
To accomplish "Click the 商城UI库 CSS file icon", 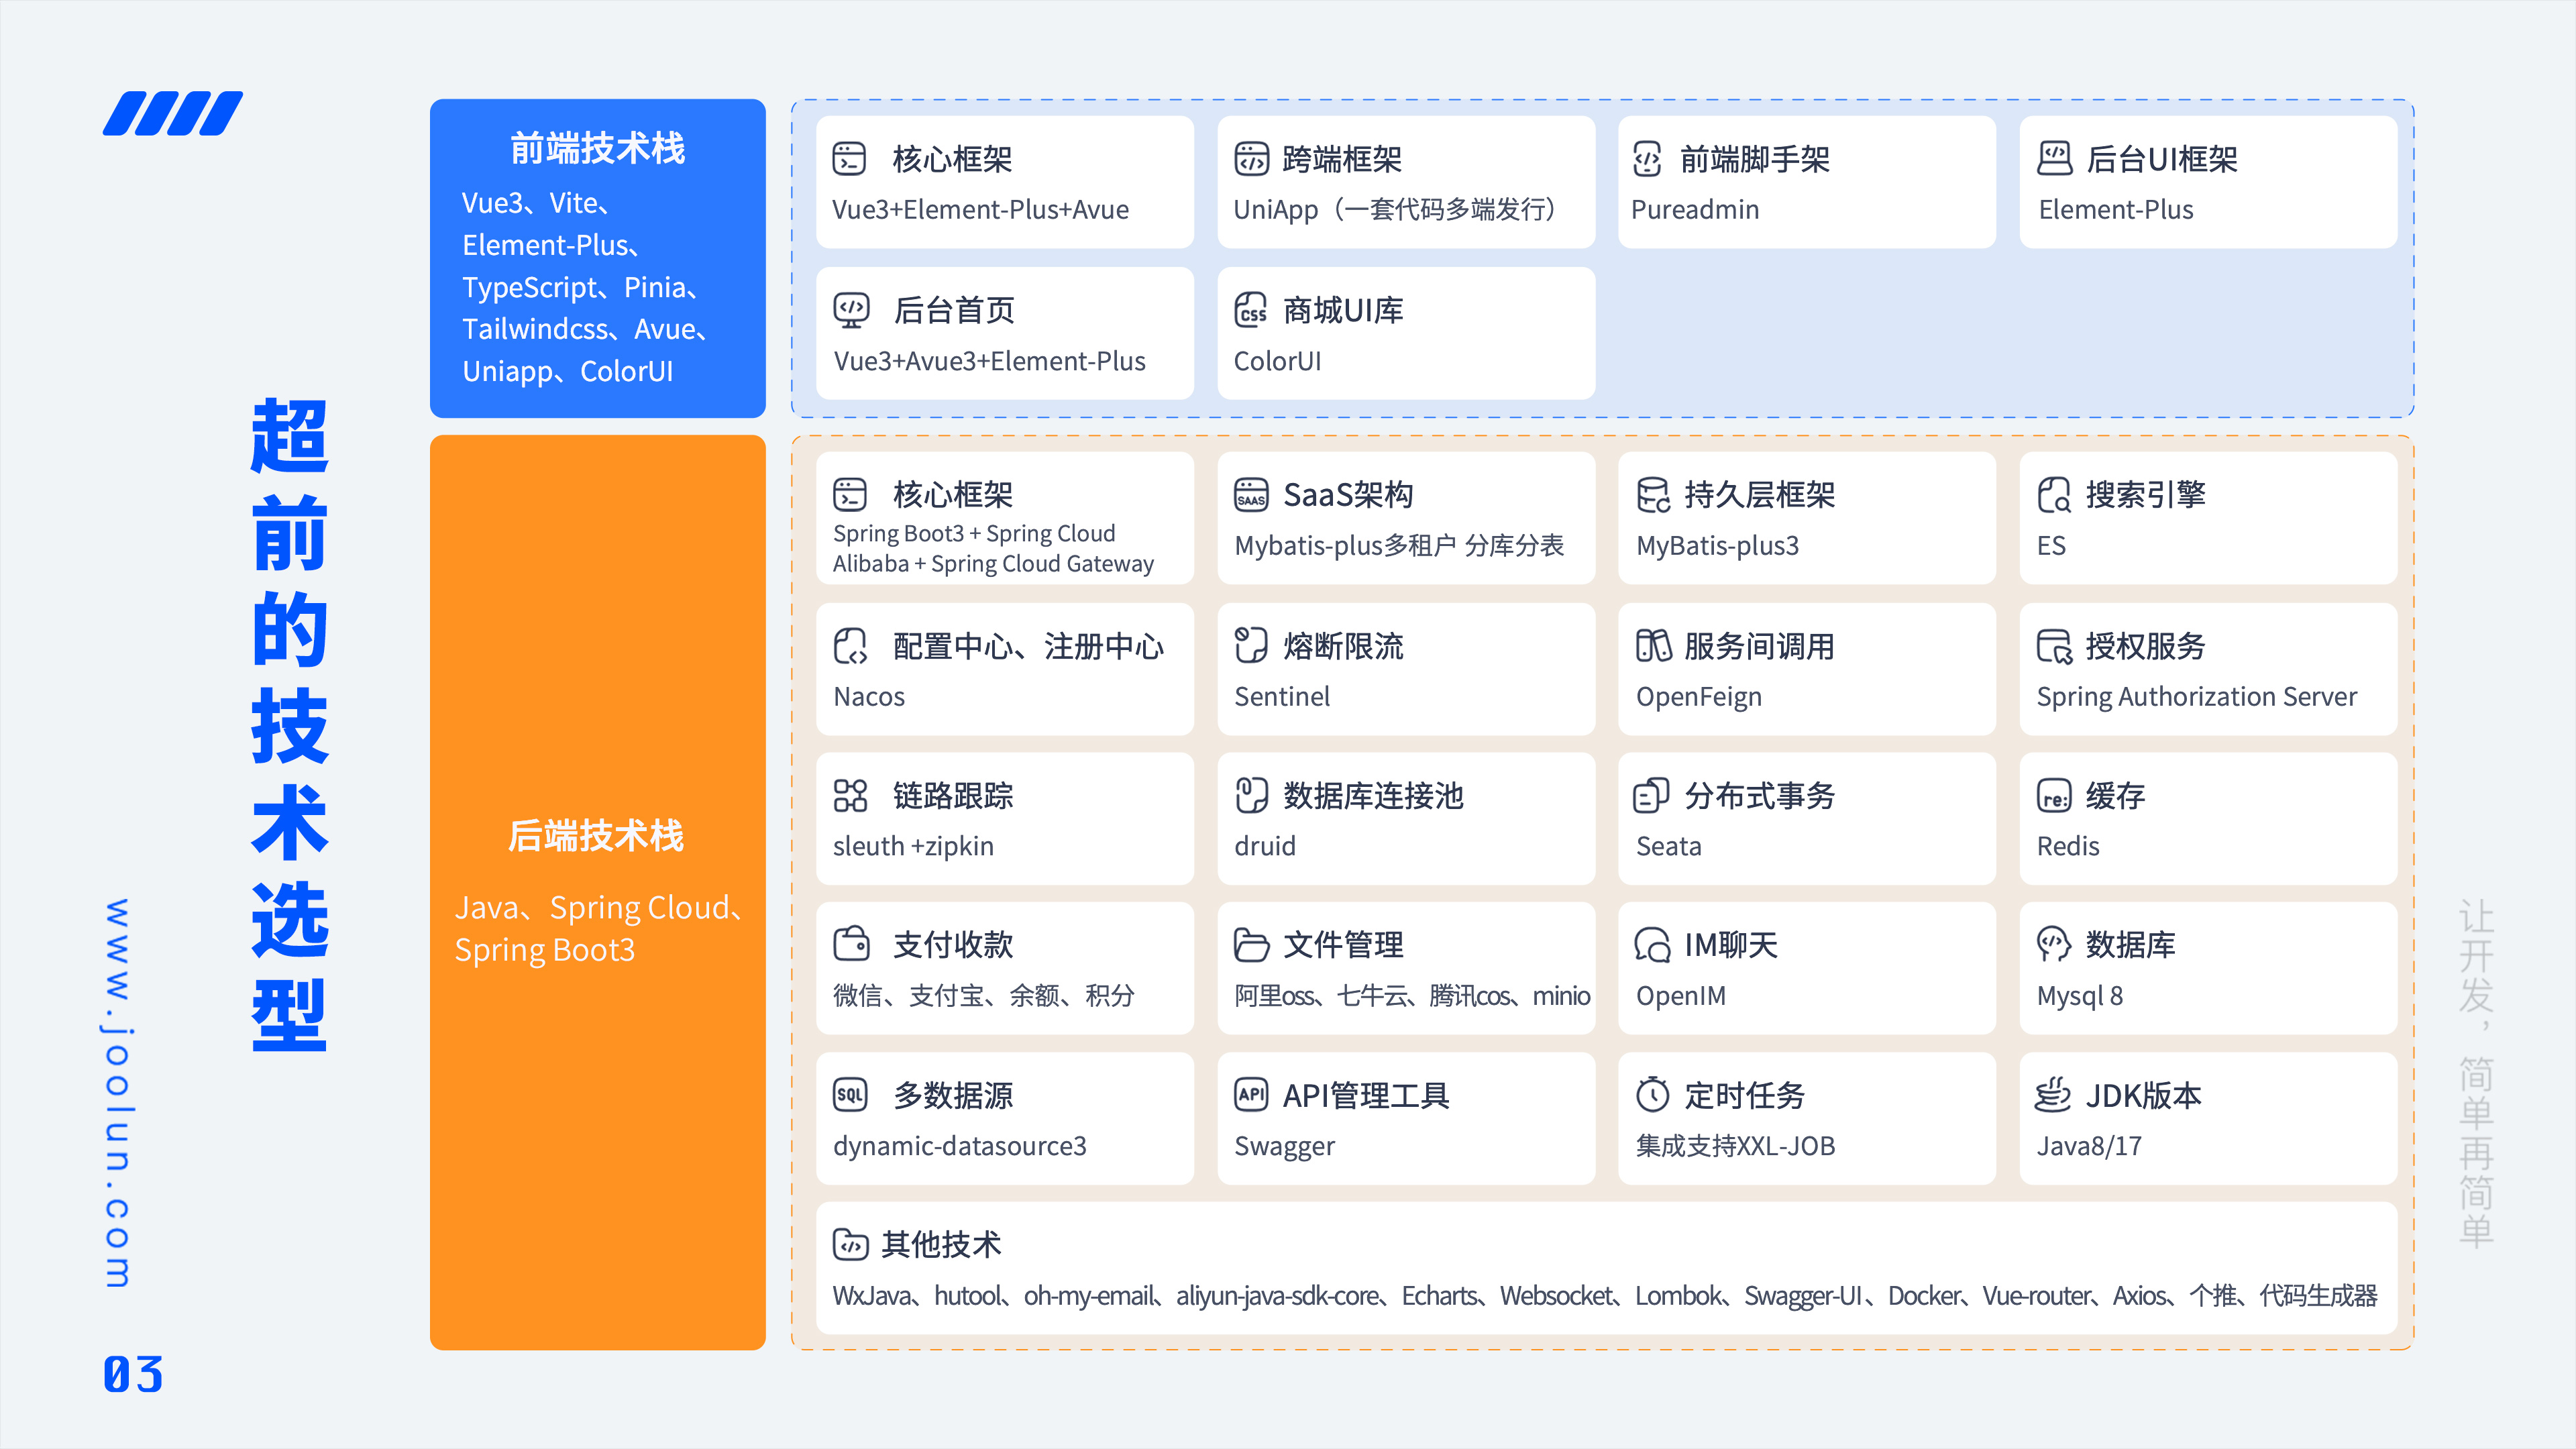I will [1251, 310].
